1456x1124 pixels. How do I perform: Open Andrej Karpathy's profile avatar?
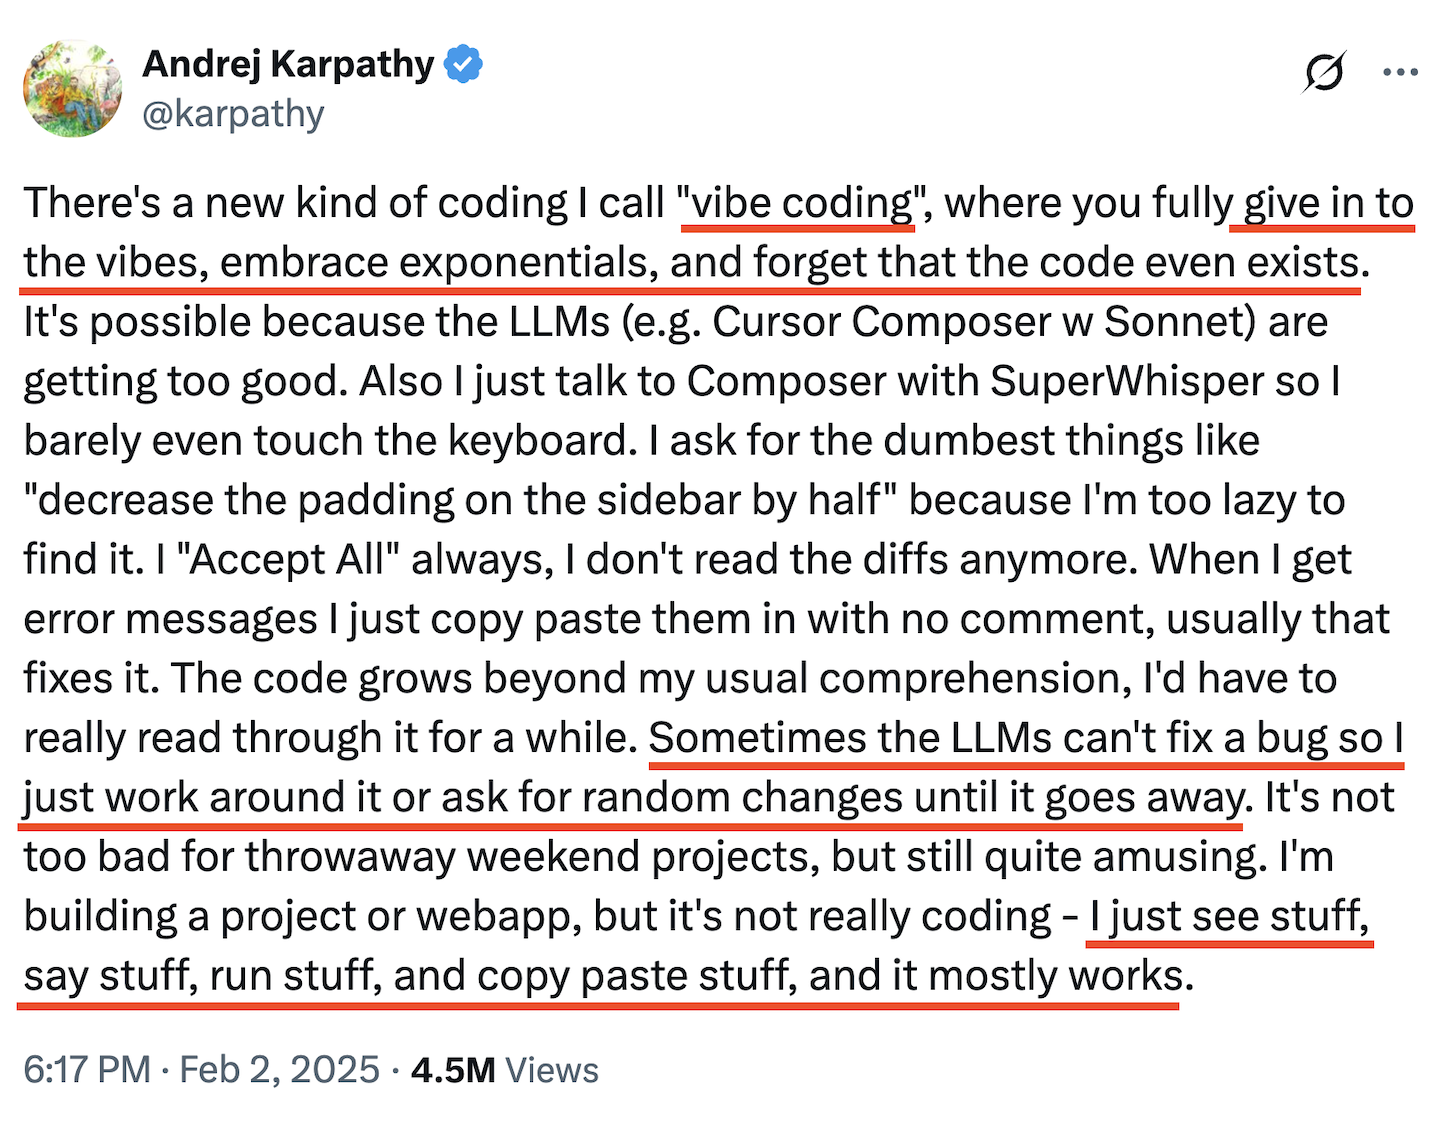[x=72, y=89]
